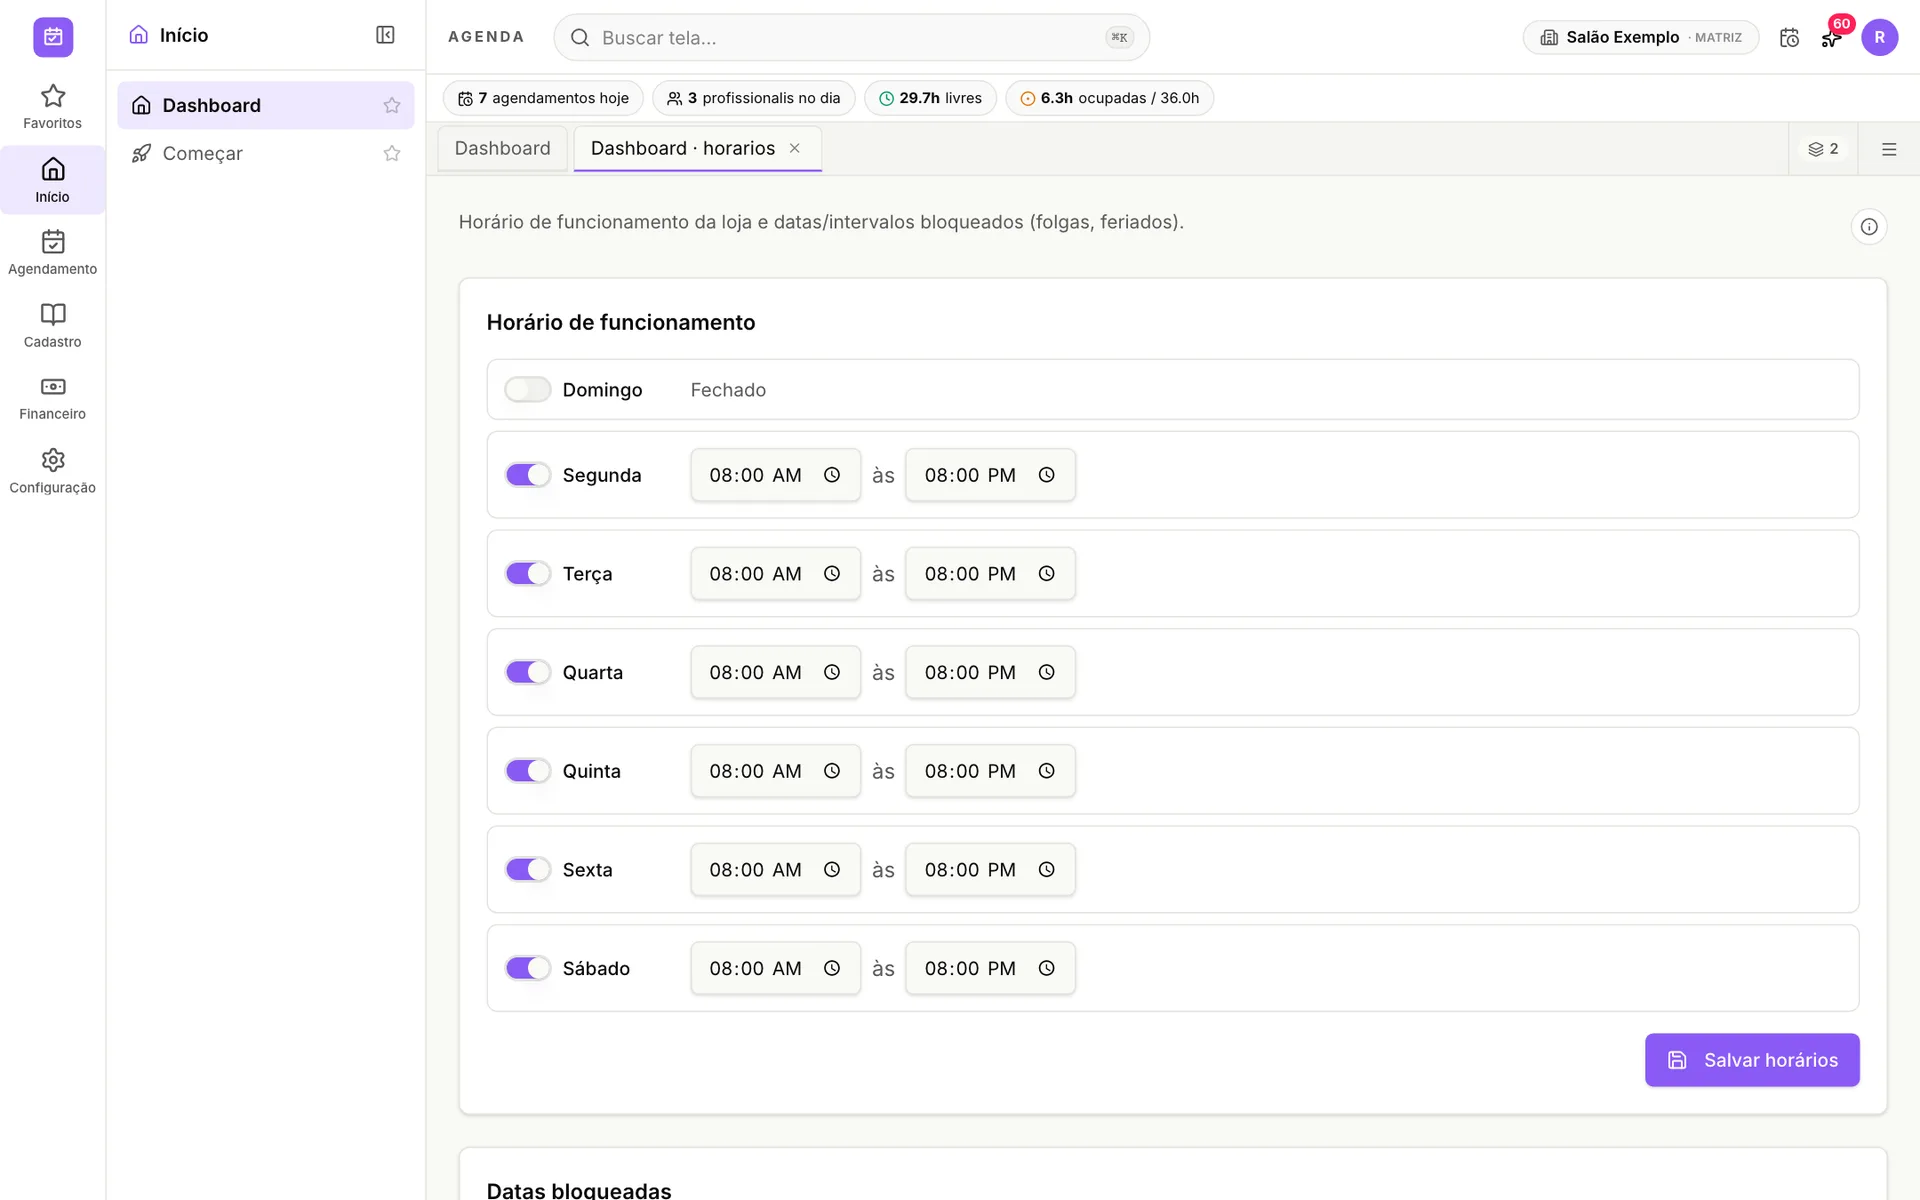
Task: Open Sábado opening time clock picker
Action: (831, 968)
